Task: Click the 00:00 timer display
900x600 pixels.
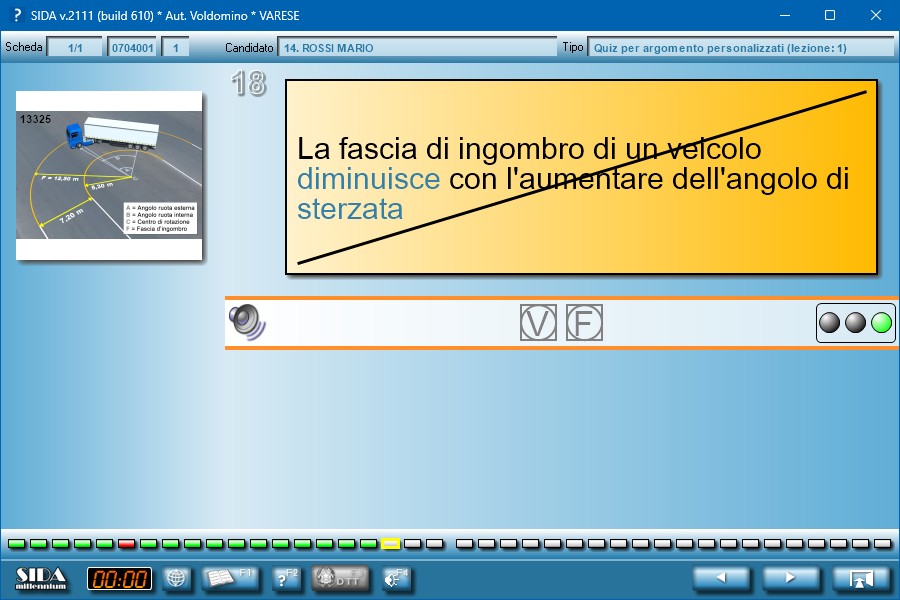Action: (x=120, y=578)
